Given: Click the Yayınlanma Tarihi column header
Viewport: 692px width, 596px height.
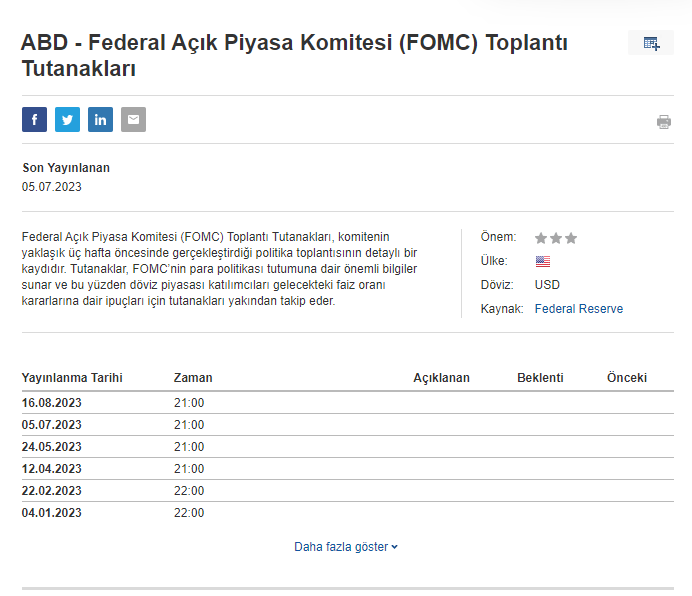Looking at the screenshot, I should (72, 378).
